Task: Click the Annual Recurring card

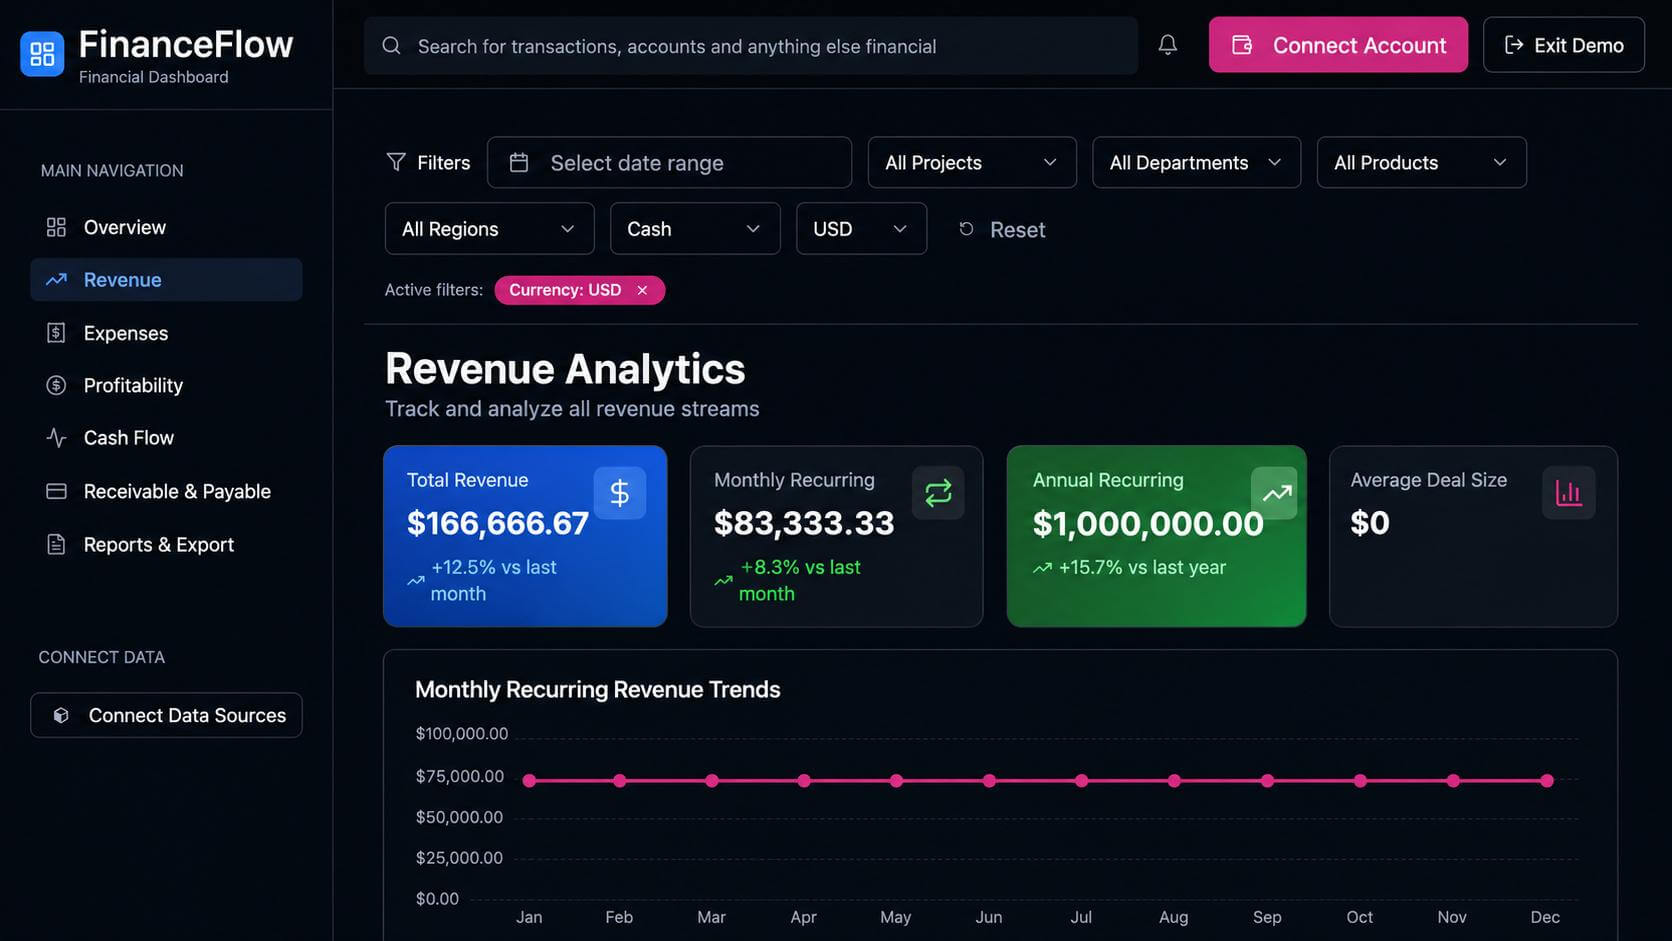Action: 1156,536
